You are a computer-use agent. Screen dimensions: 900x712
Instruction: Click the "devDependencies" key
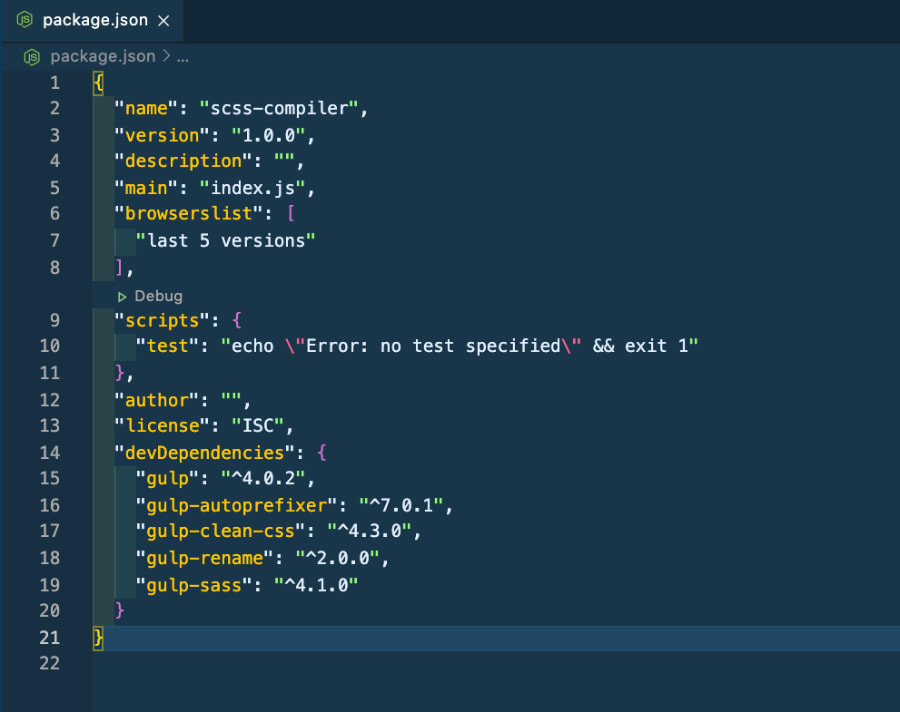205,453
